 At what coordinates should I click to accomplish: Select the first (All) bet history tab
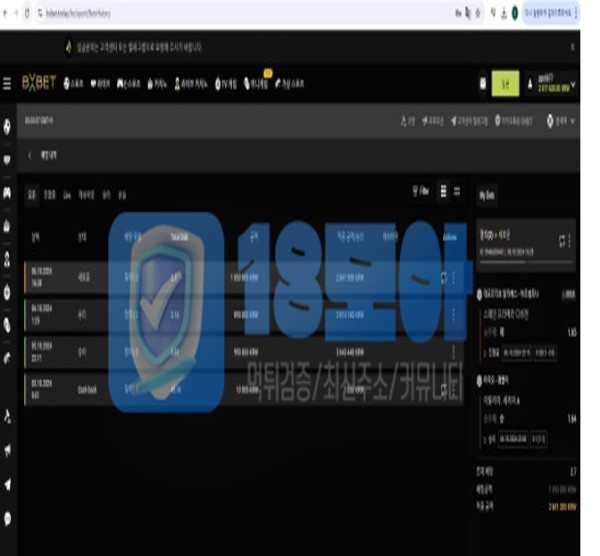pos(32,195)
